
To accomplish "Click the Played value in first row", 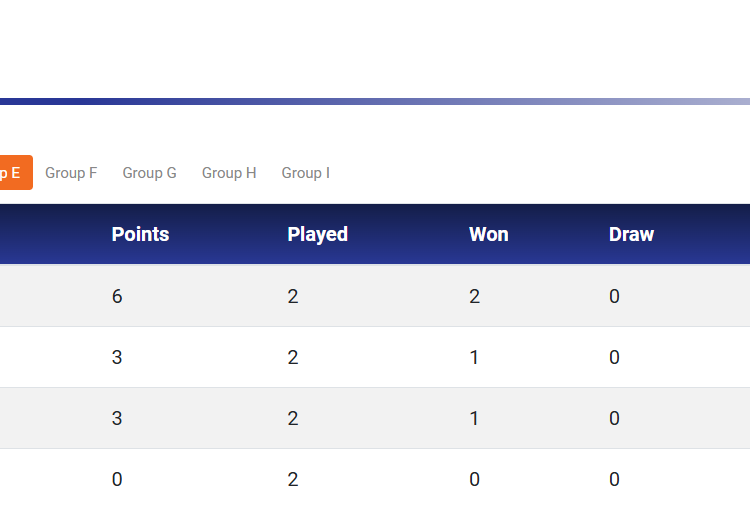I will pyautogui.click(x=293, y=297).
